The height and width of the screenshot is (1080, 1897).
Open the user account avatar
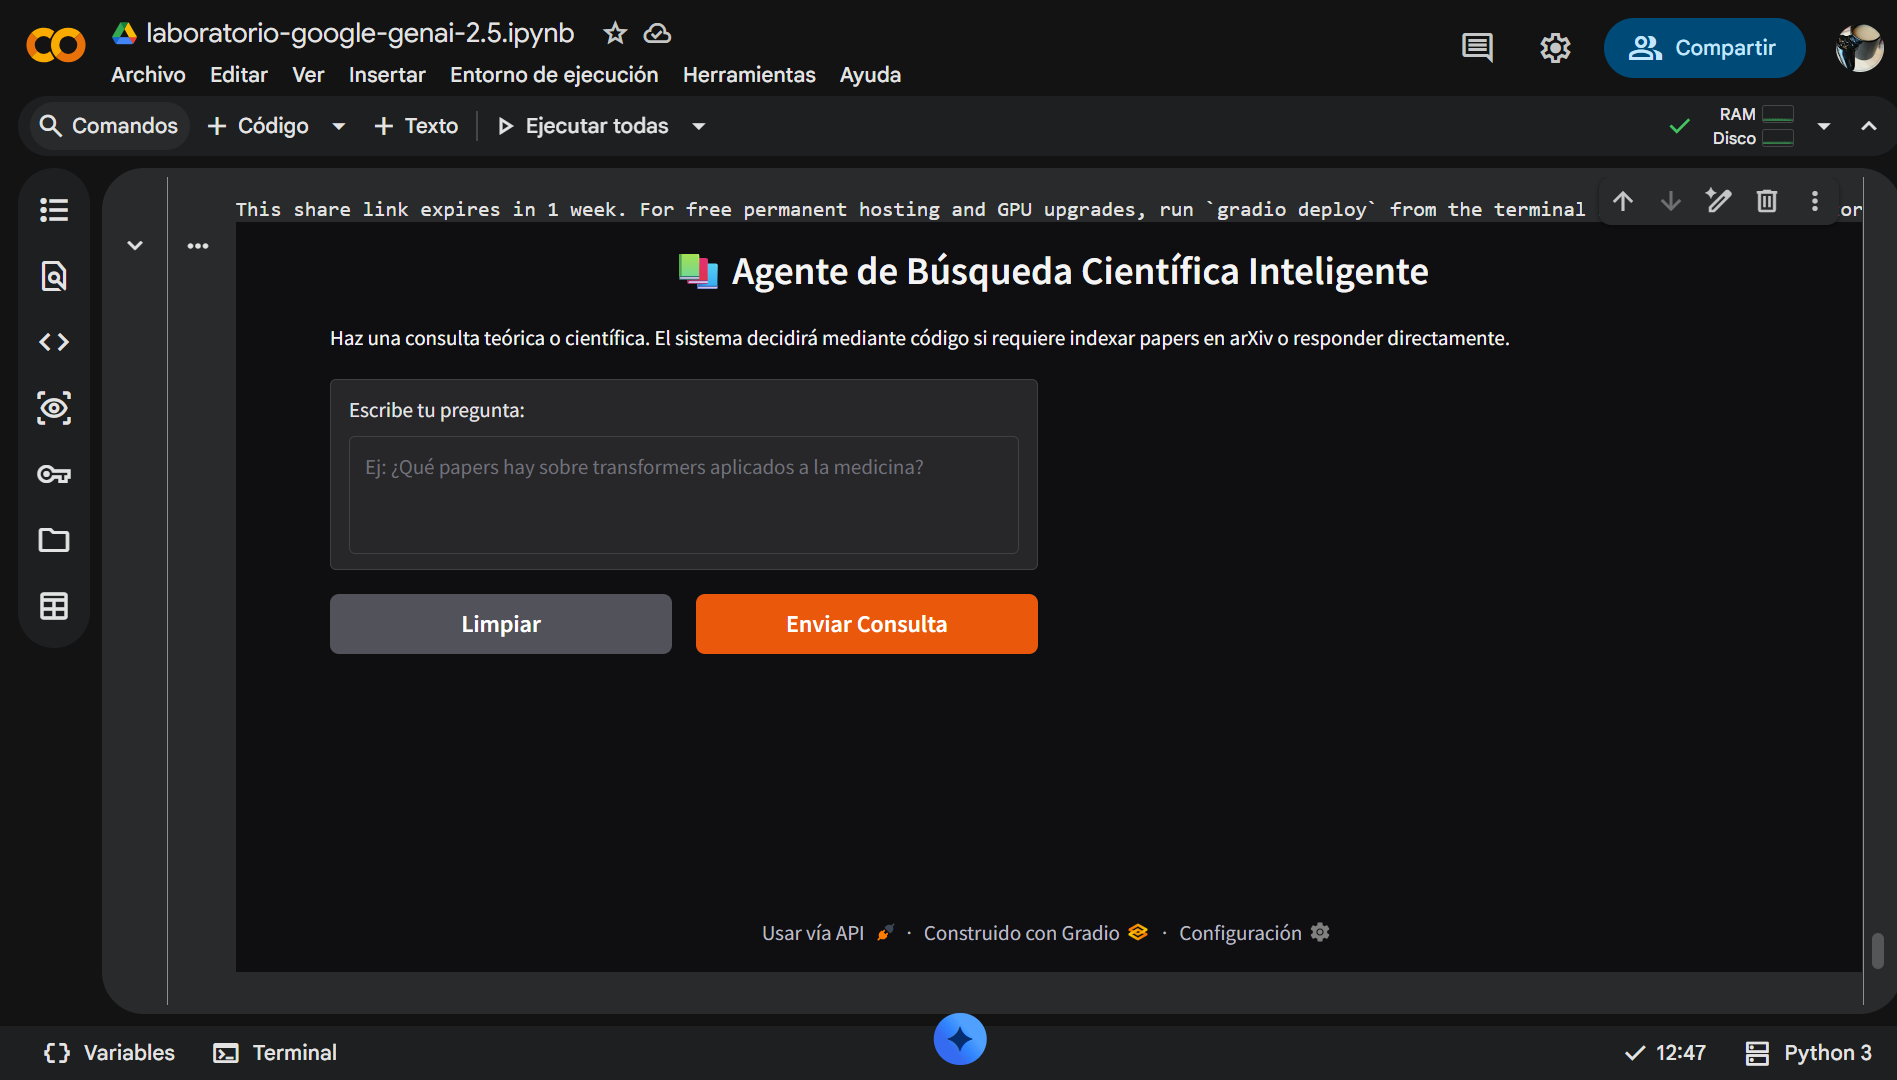coord(1859,47)
